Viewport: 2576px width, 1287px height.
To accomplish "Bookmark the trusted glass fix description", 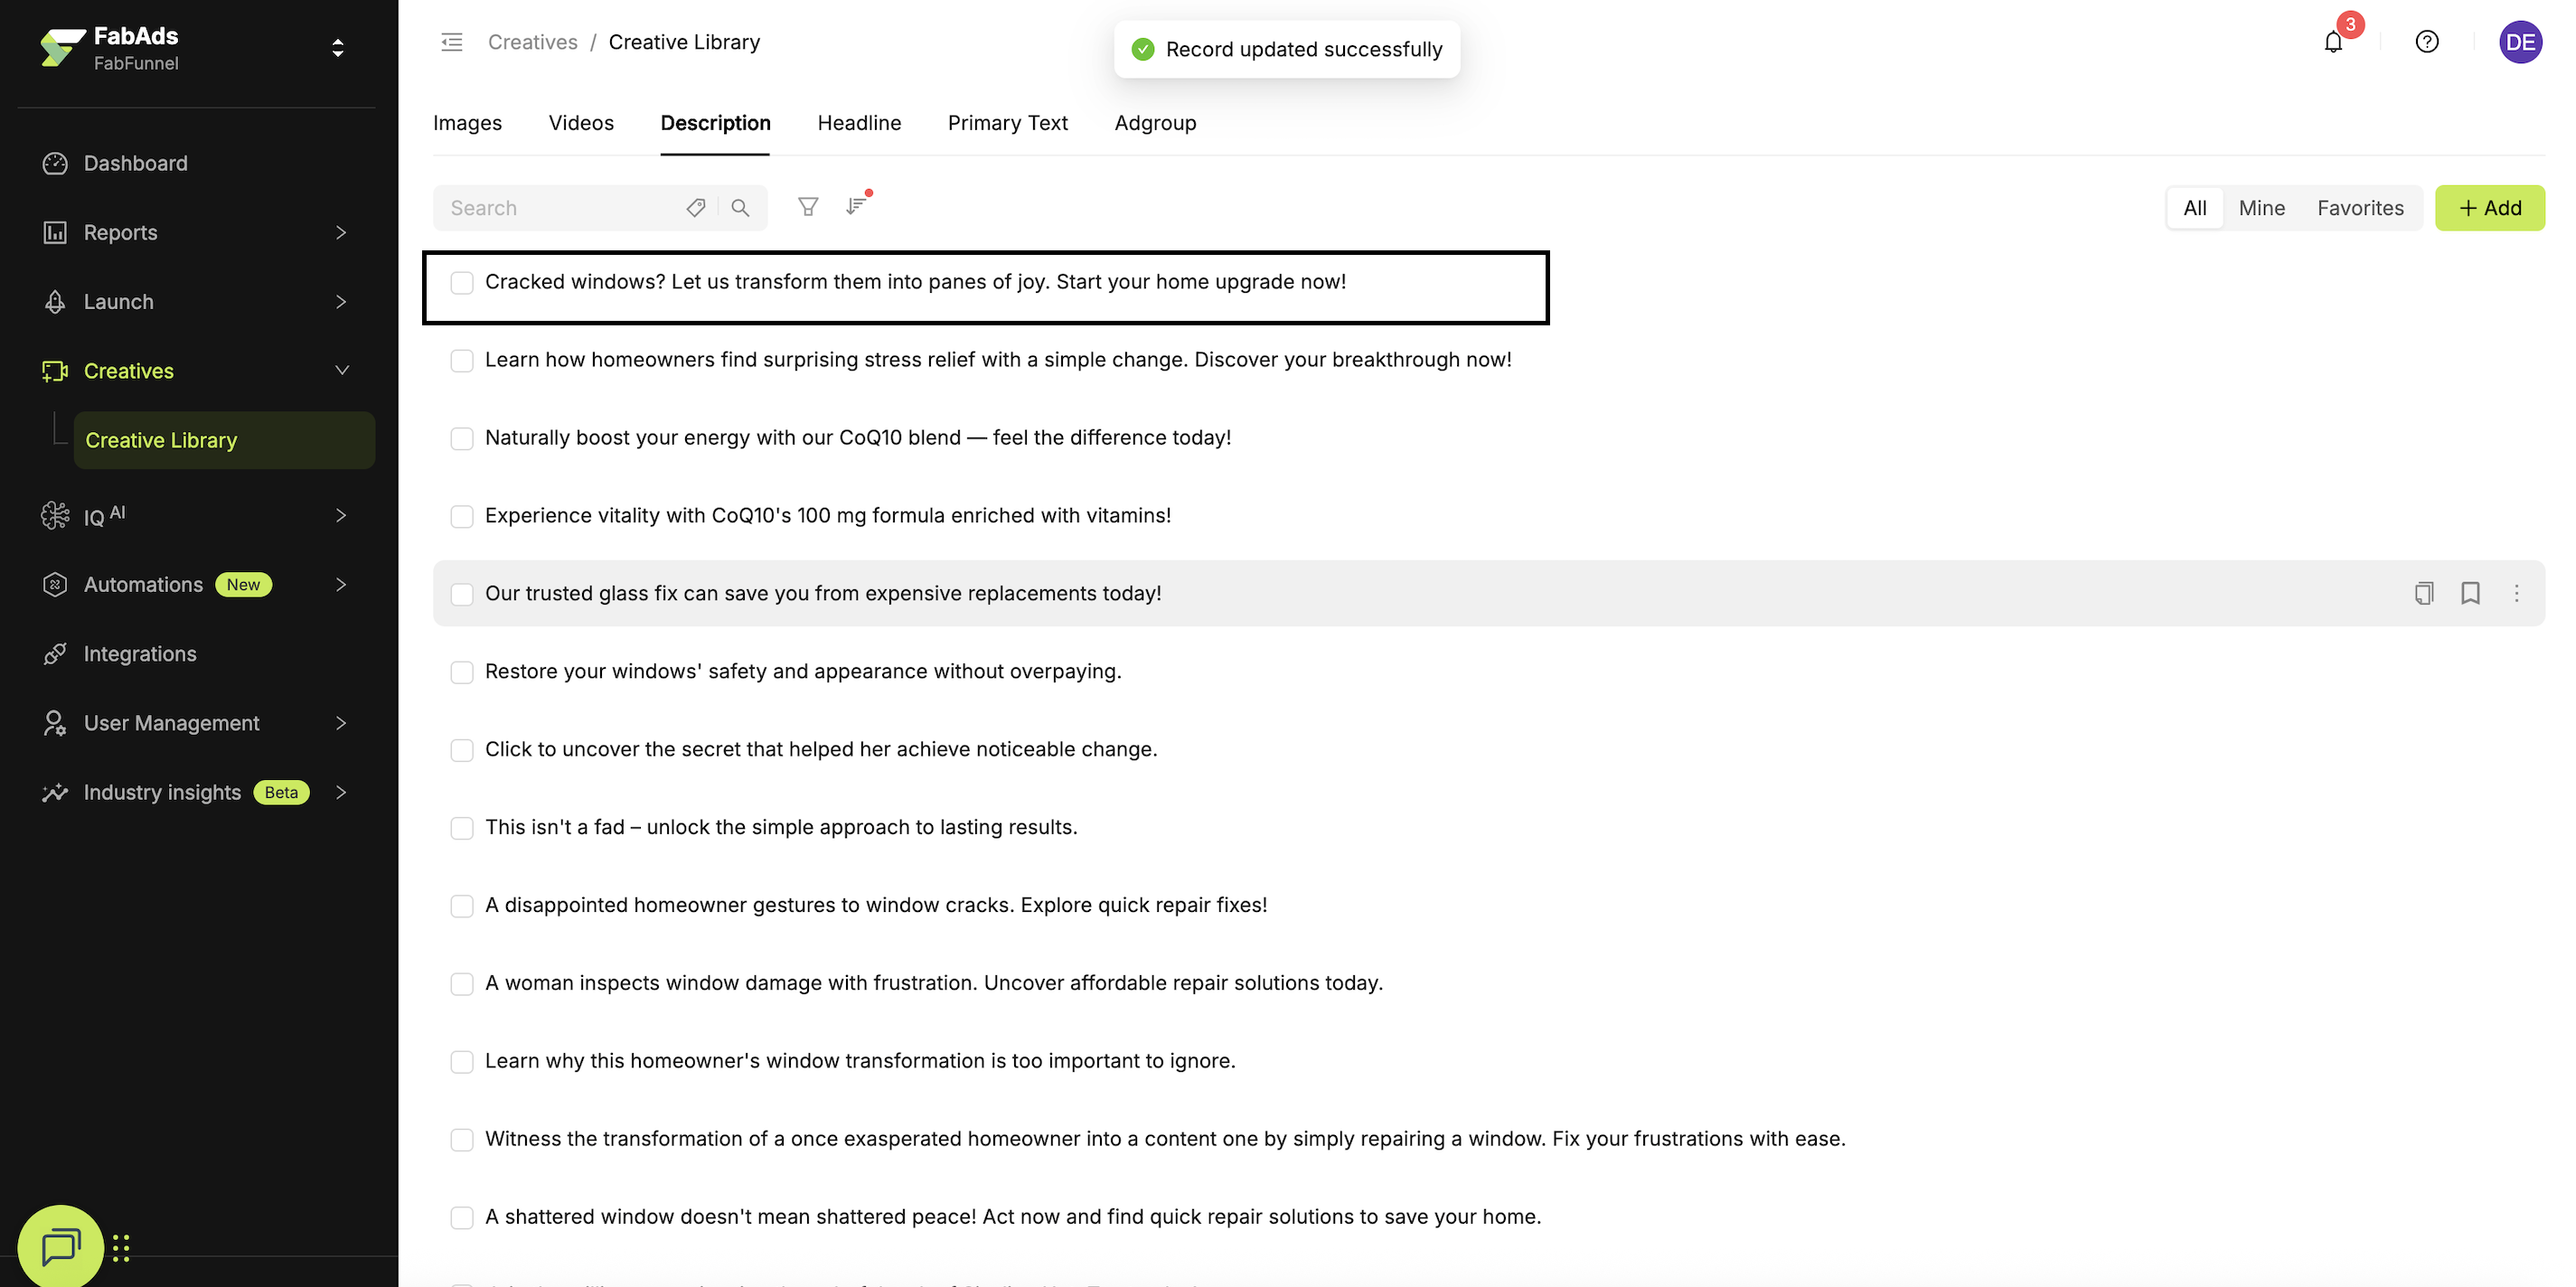I will coord(2470,593).
